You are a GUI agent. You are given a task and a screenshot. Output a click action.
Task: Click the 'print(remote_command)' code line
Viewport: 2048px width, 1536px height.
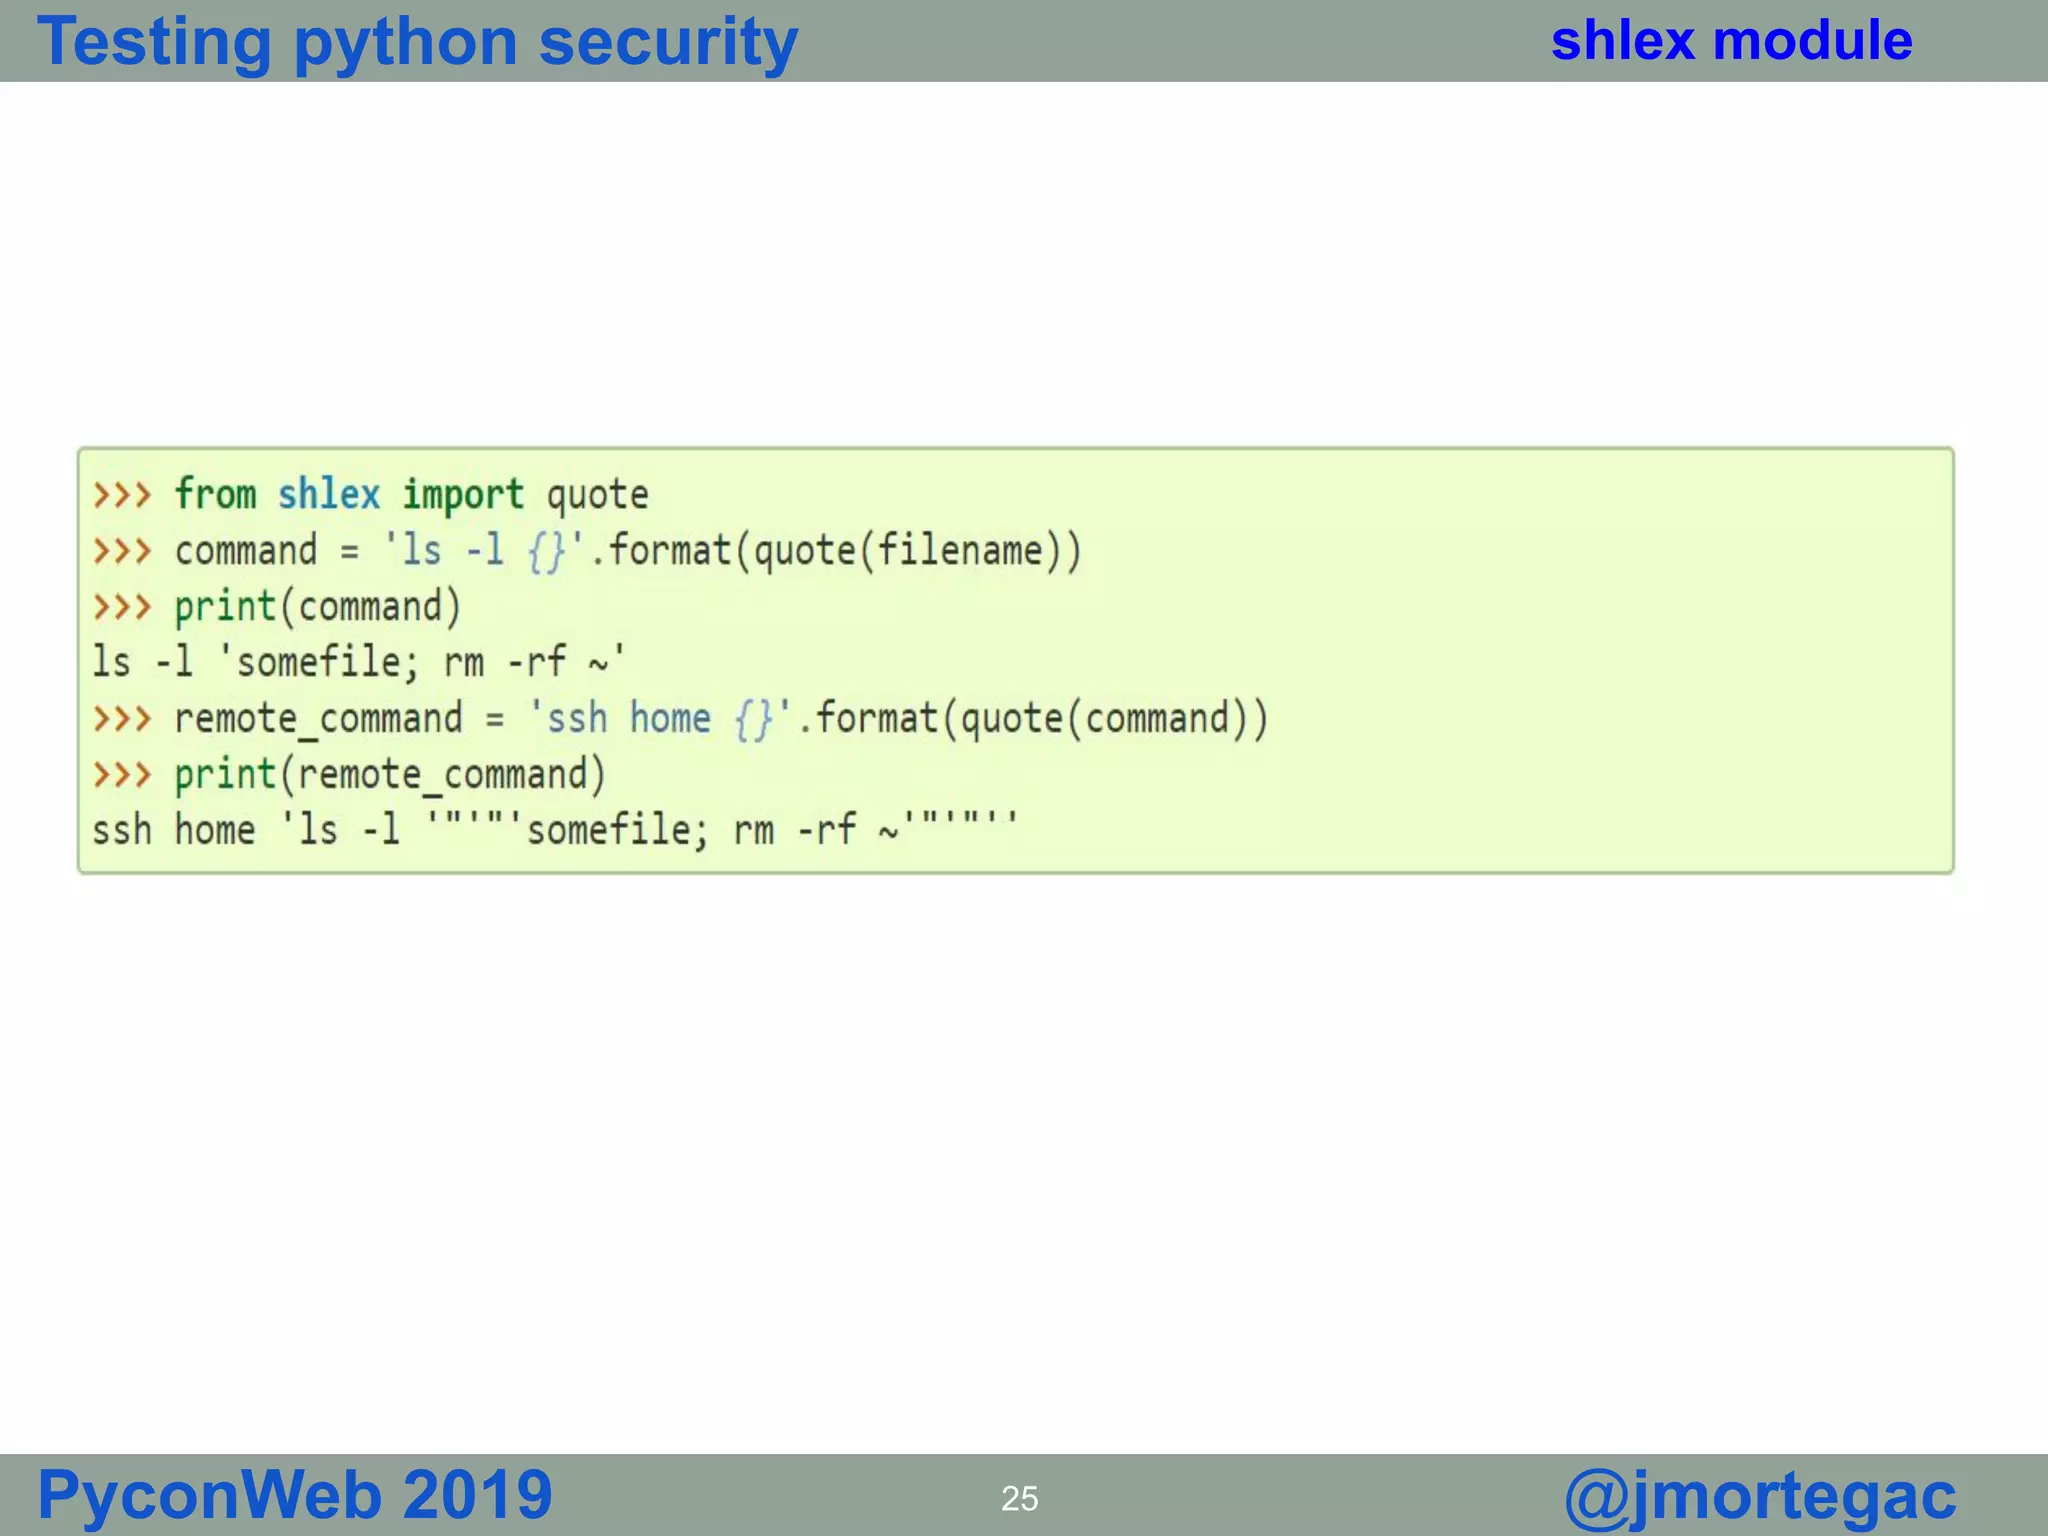(349, 775)
